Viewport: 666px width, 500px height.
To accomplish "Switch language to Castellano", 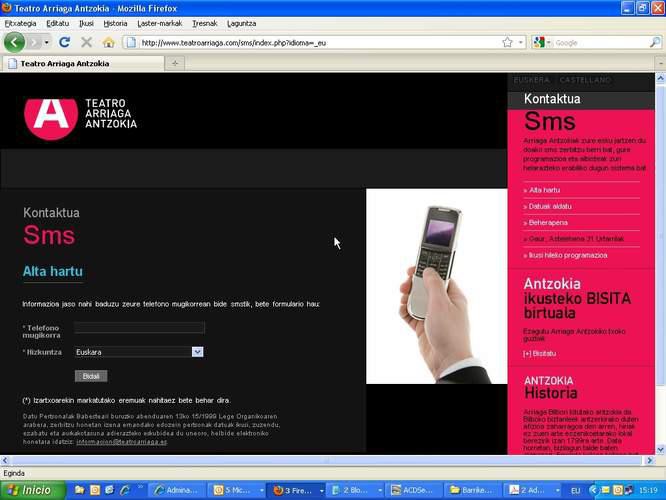I will coord(585,80).
